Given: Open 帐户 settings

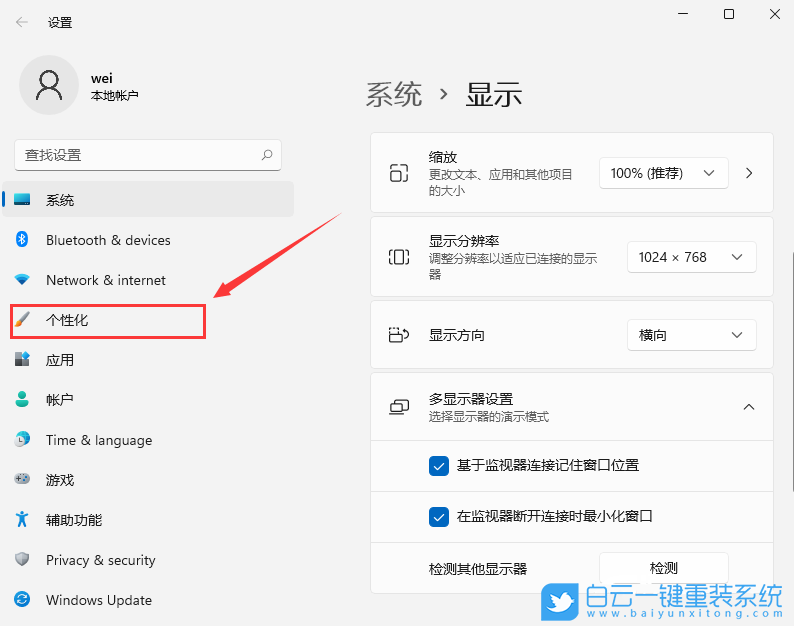Looking at the screenshot, I should click(x=148, y=400).
